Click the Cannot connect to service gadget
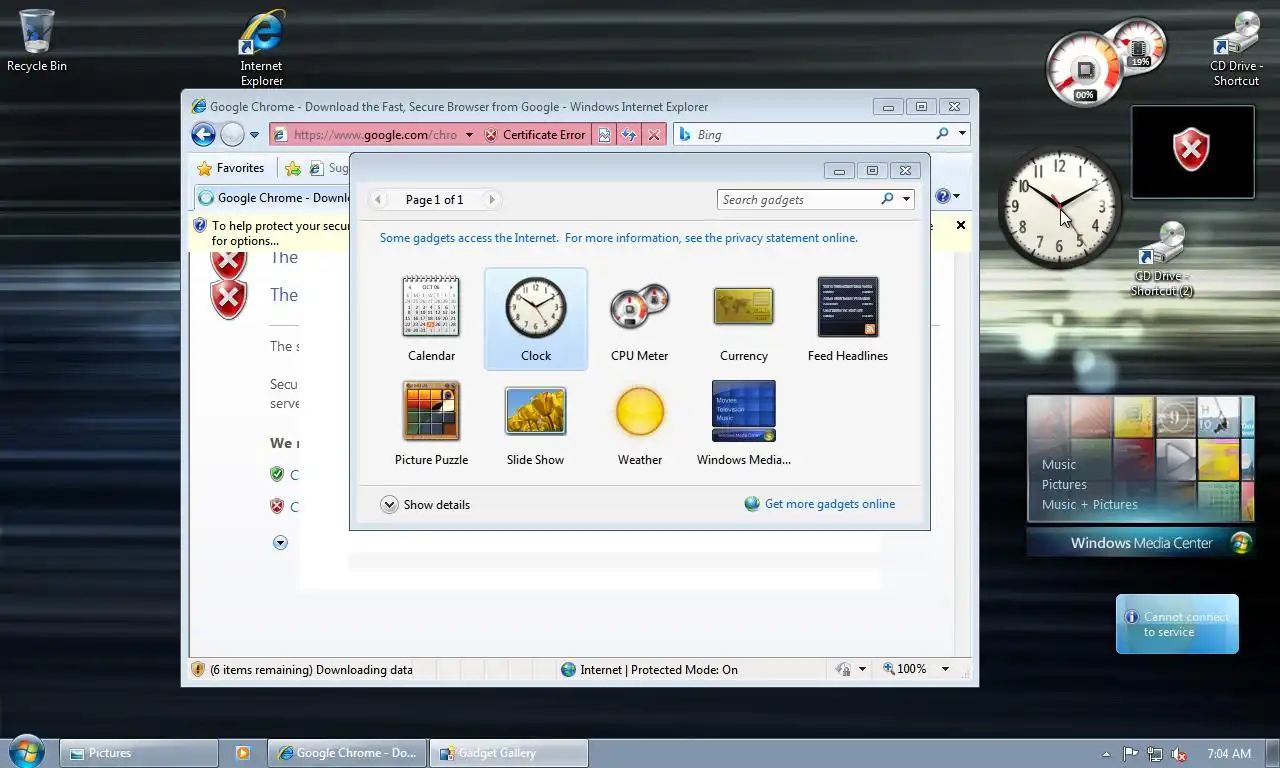 pyautogui.click(x=1177, y=624)
